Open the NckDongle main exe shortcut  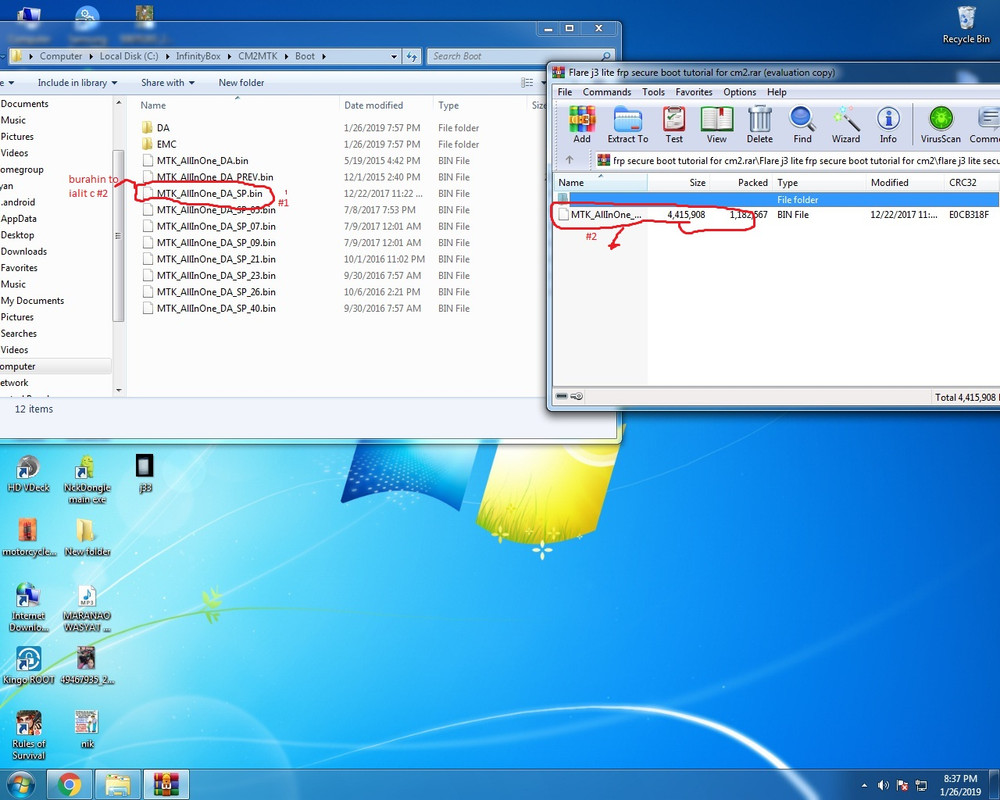87,480
